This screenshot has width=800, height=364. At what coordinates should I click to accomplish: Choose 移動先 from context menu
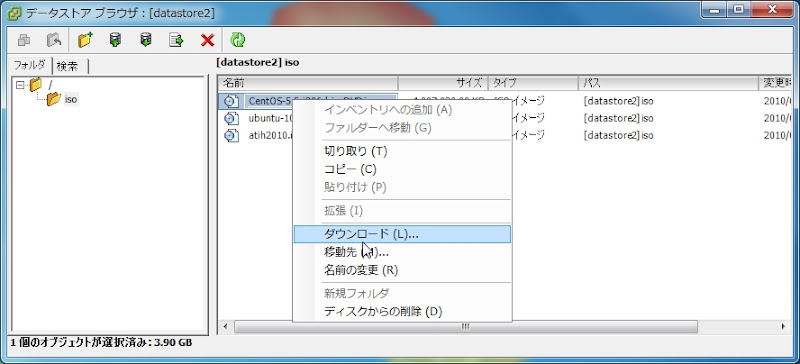click(x=402, y=252)
